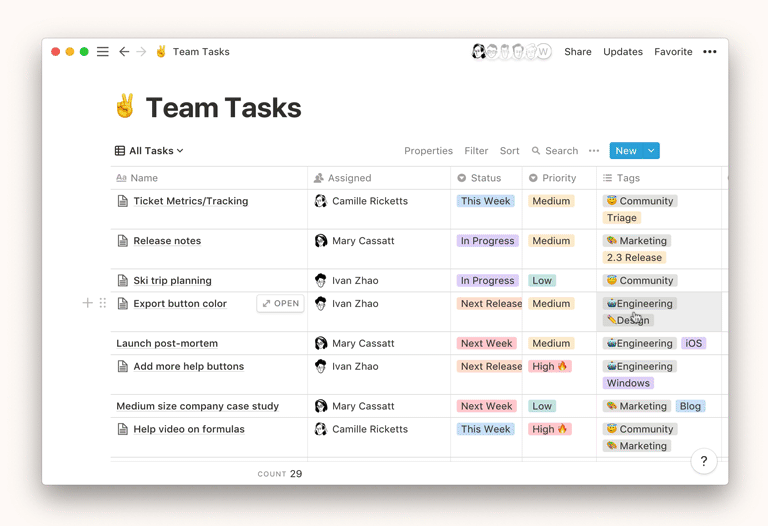This screenshot has width=768, height=526.
Task: Click the collaborator avatars in the top bar
Action: (x=510, y=52)
